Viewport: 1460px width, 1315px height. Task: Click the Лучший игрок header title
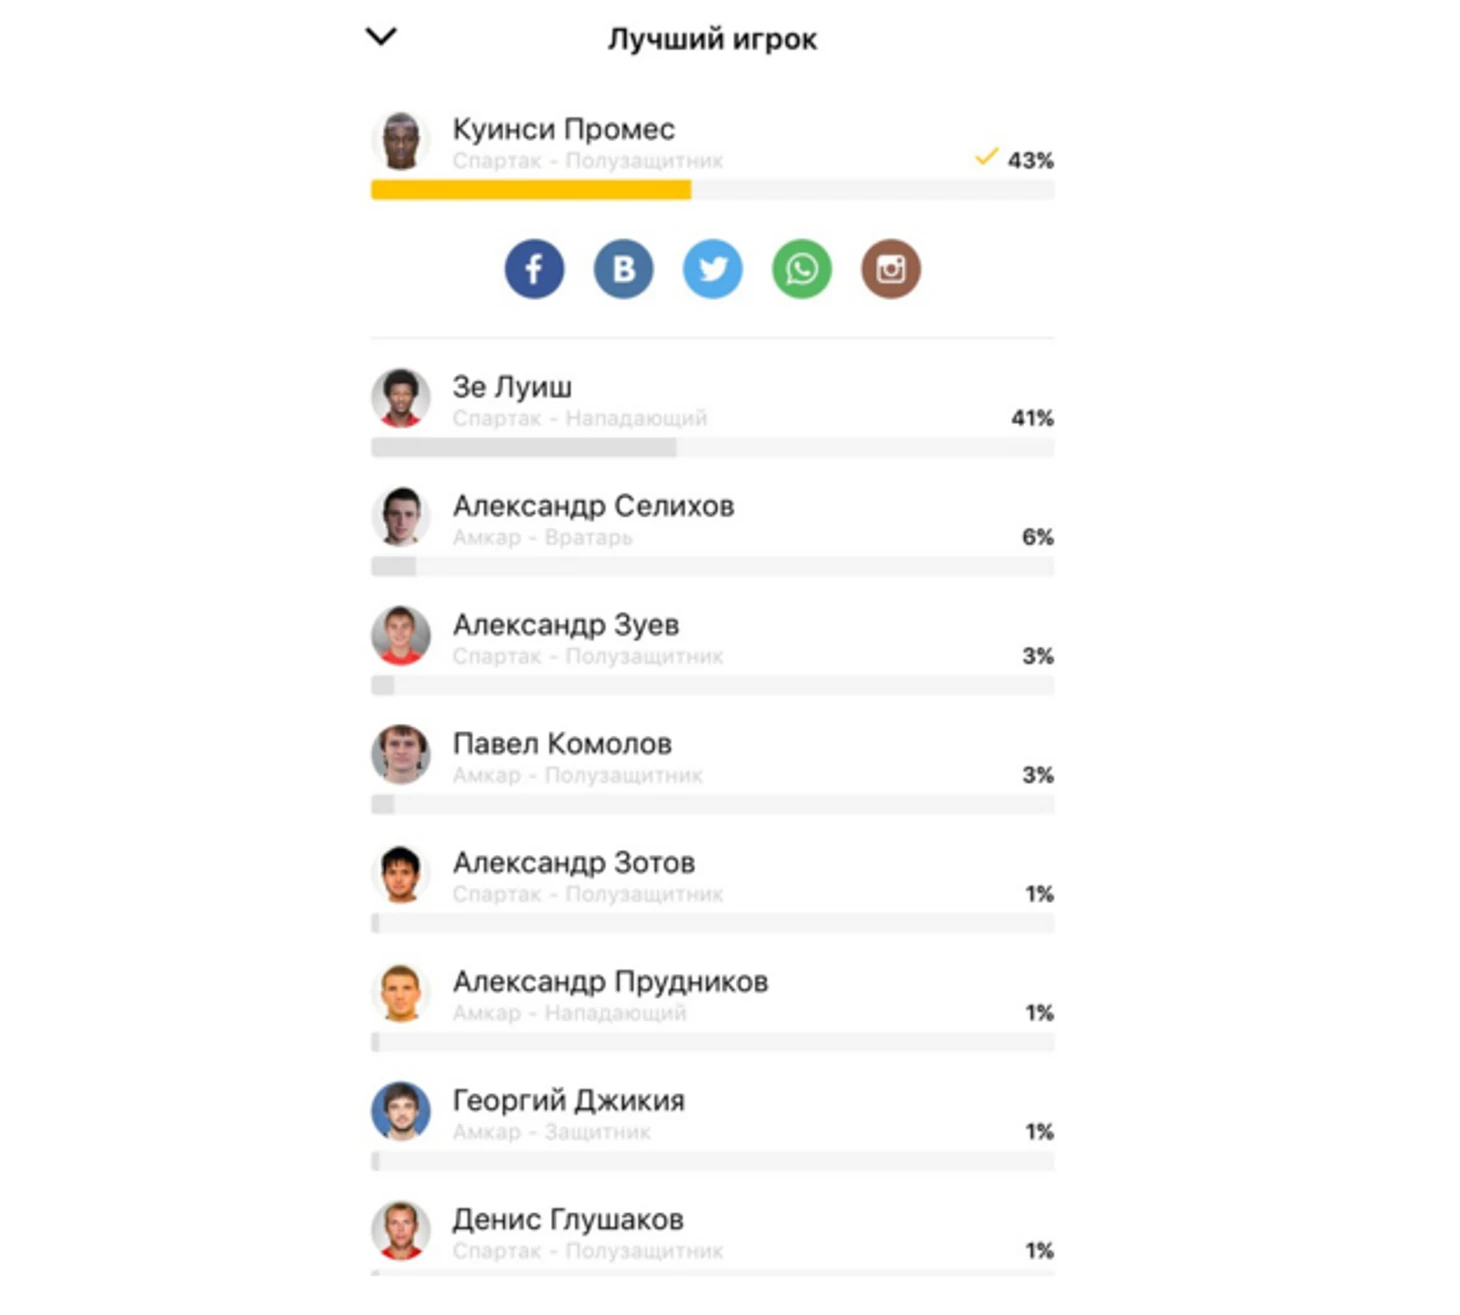pyautogui.click(x=712, y=39)
